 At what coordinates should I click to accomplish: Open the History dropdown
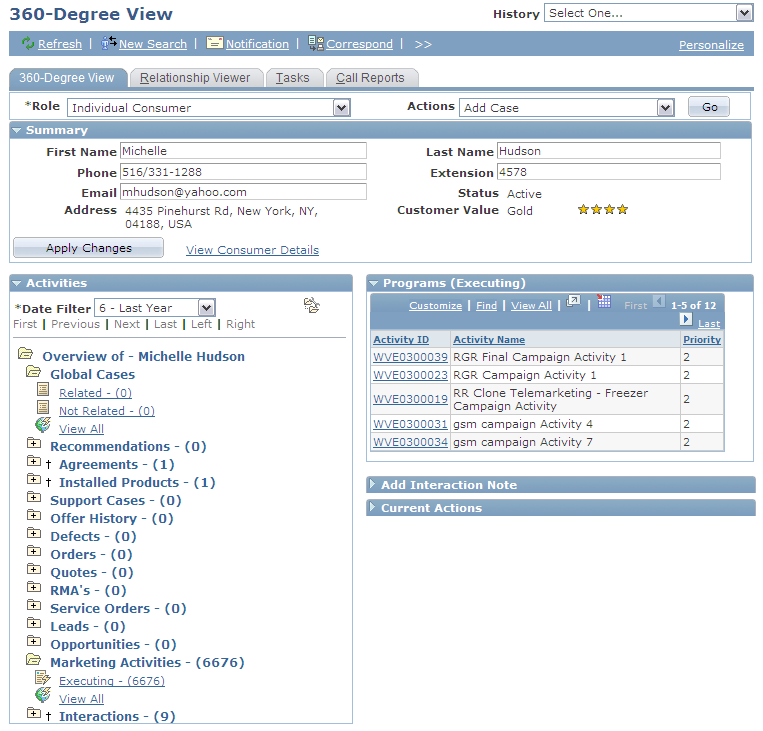pyautogui.click(x=744, y=13)
